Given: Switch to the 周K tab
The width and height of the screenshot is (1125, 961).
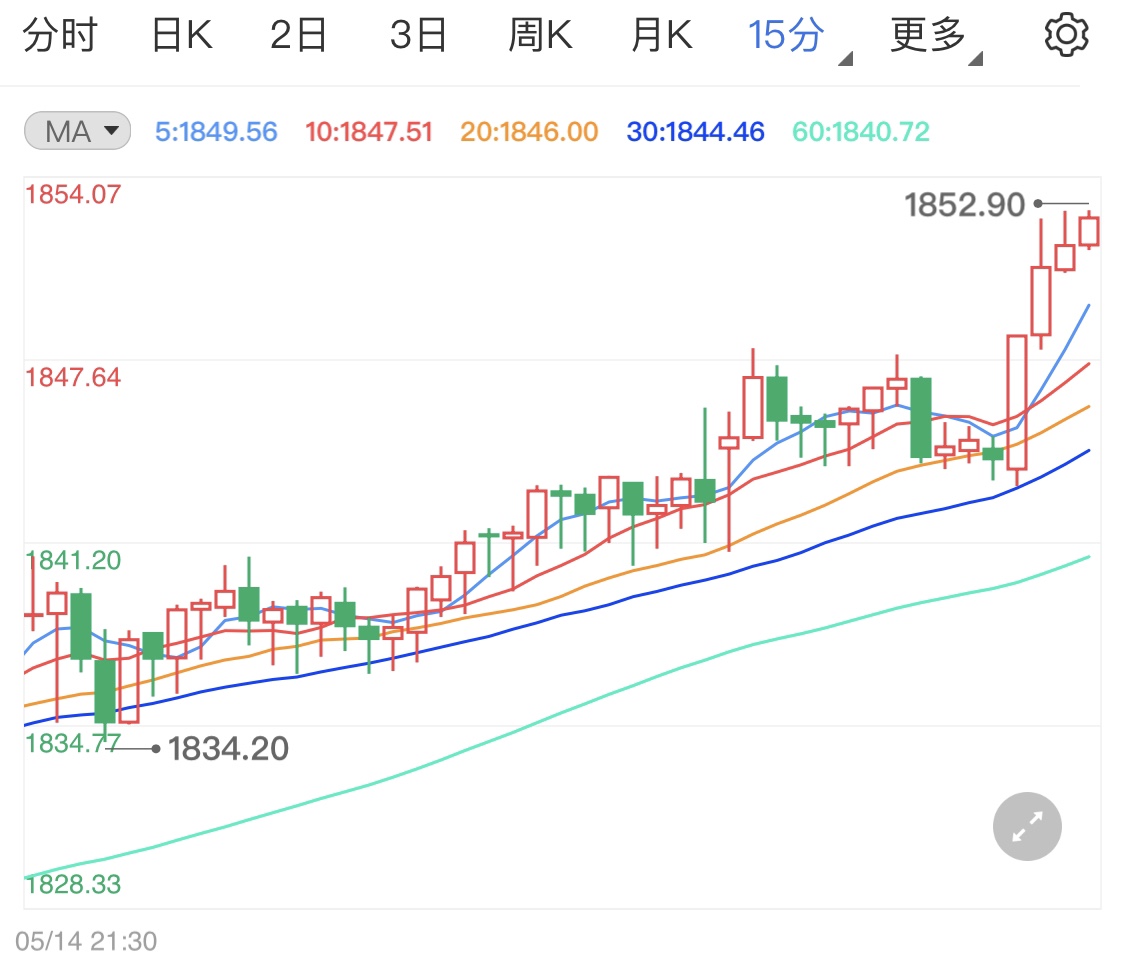Looking at the screenshot, I should 540,35.
